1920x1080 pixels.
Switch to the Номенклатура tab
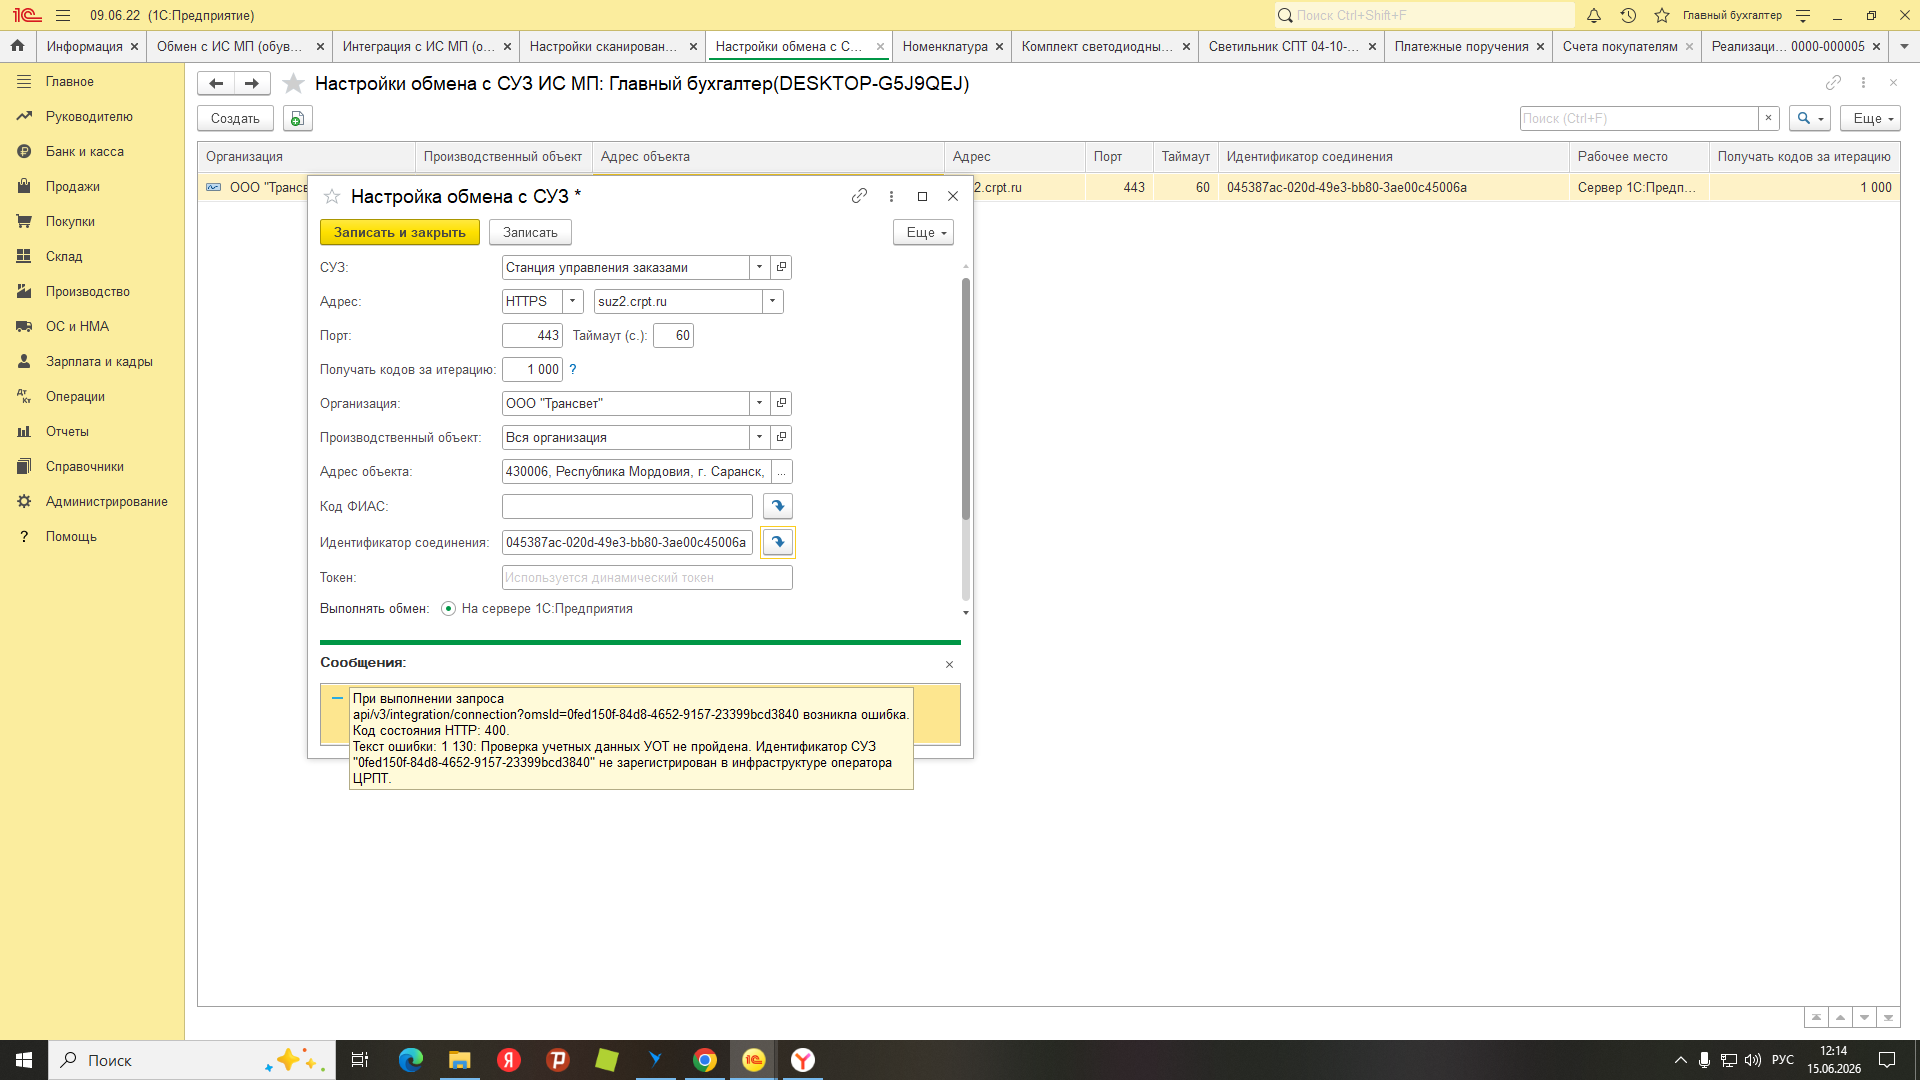(945, 46)
